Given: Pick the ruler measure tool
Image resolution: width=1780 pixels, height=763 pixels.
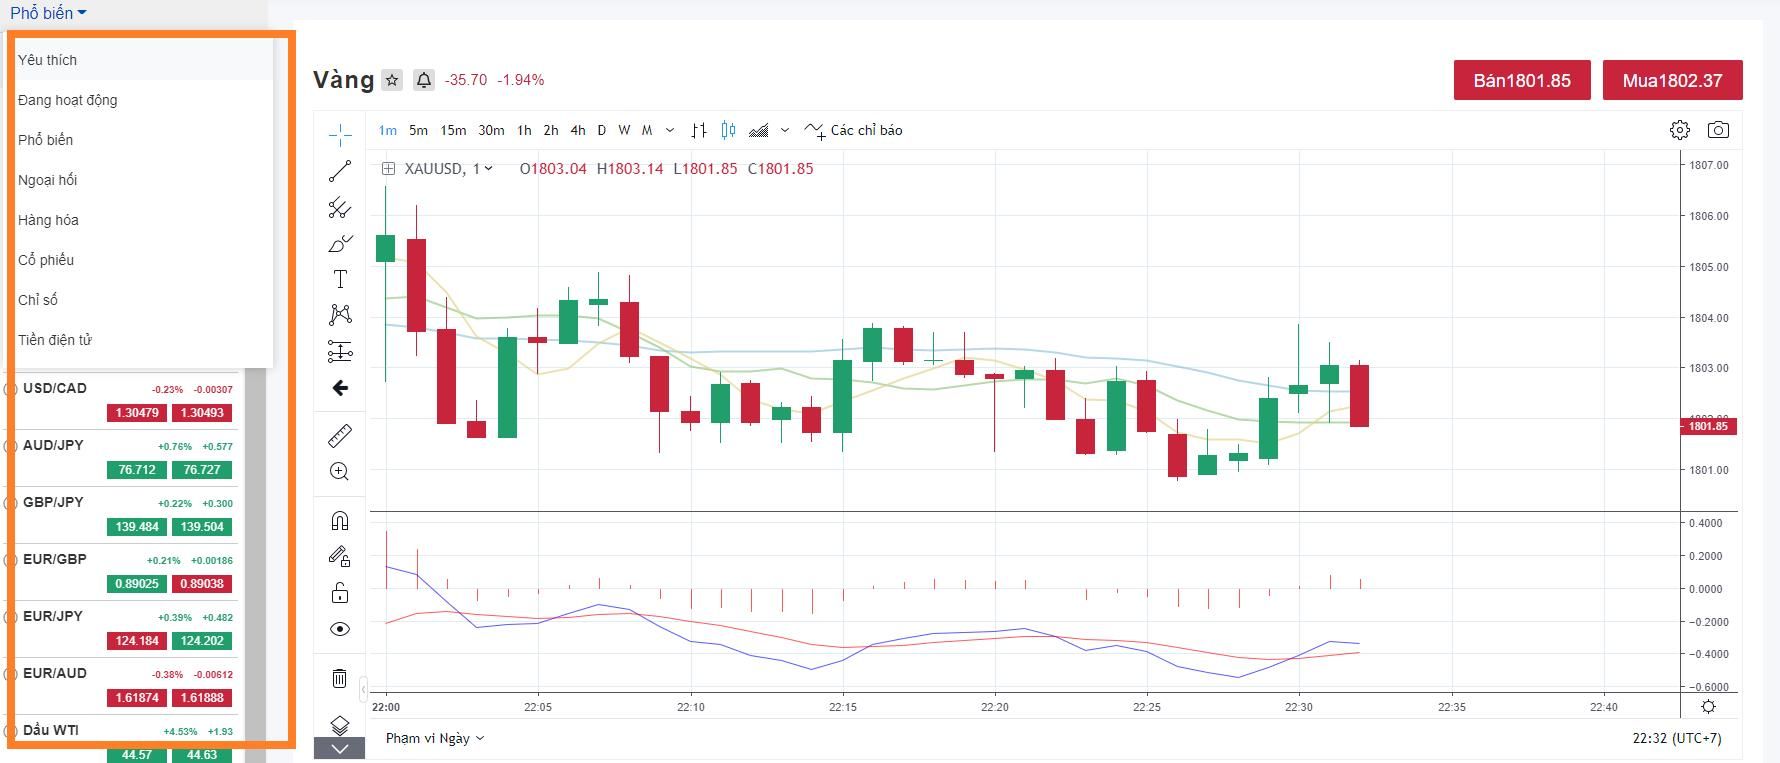Looking at the screenshot, I should click(340, 436).
